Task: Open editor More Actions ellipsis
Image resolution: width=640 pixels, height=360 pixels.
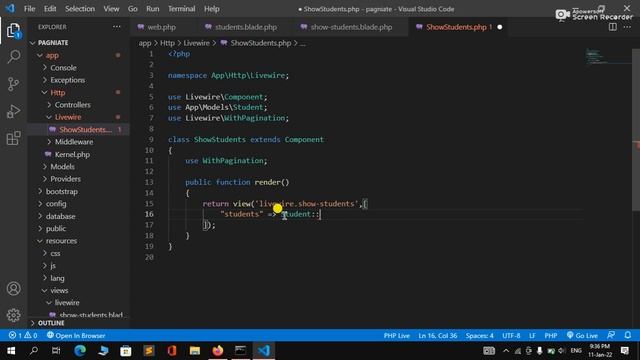Action: tap(627, 27)
